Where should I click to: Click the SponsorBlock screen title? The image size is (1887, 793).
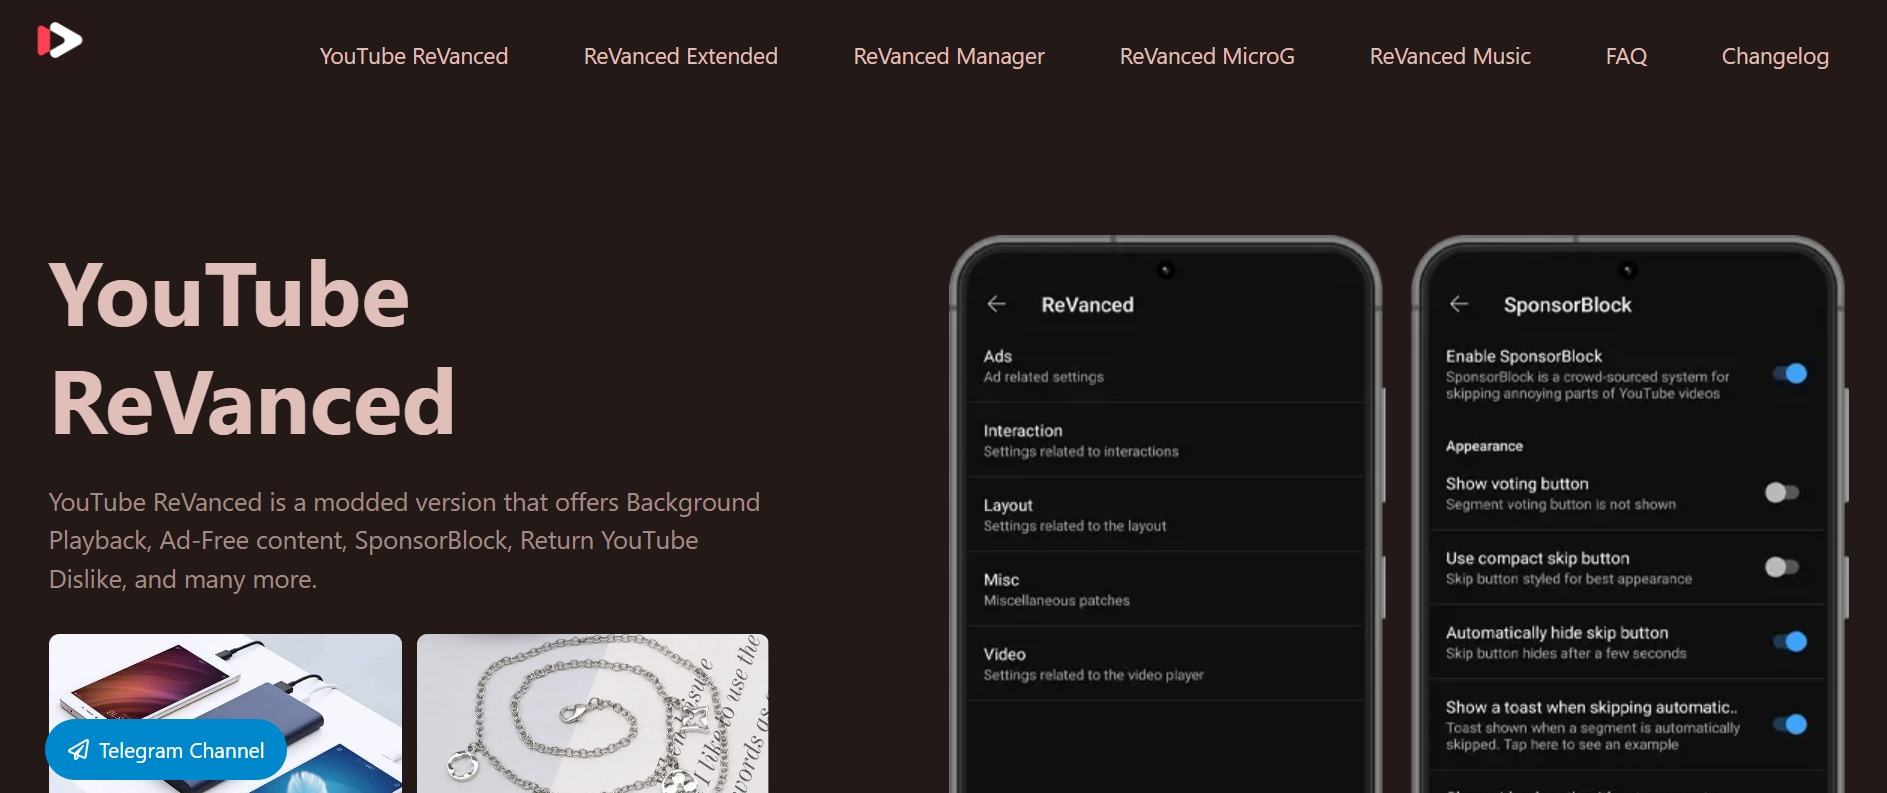[1567, 305]
